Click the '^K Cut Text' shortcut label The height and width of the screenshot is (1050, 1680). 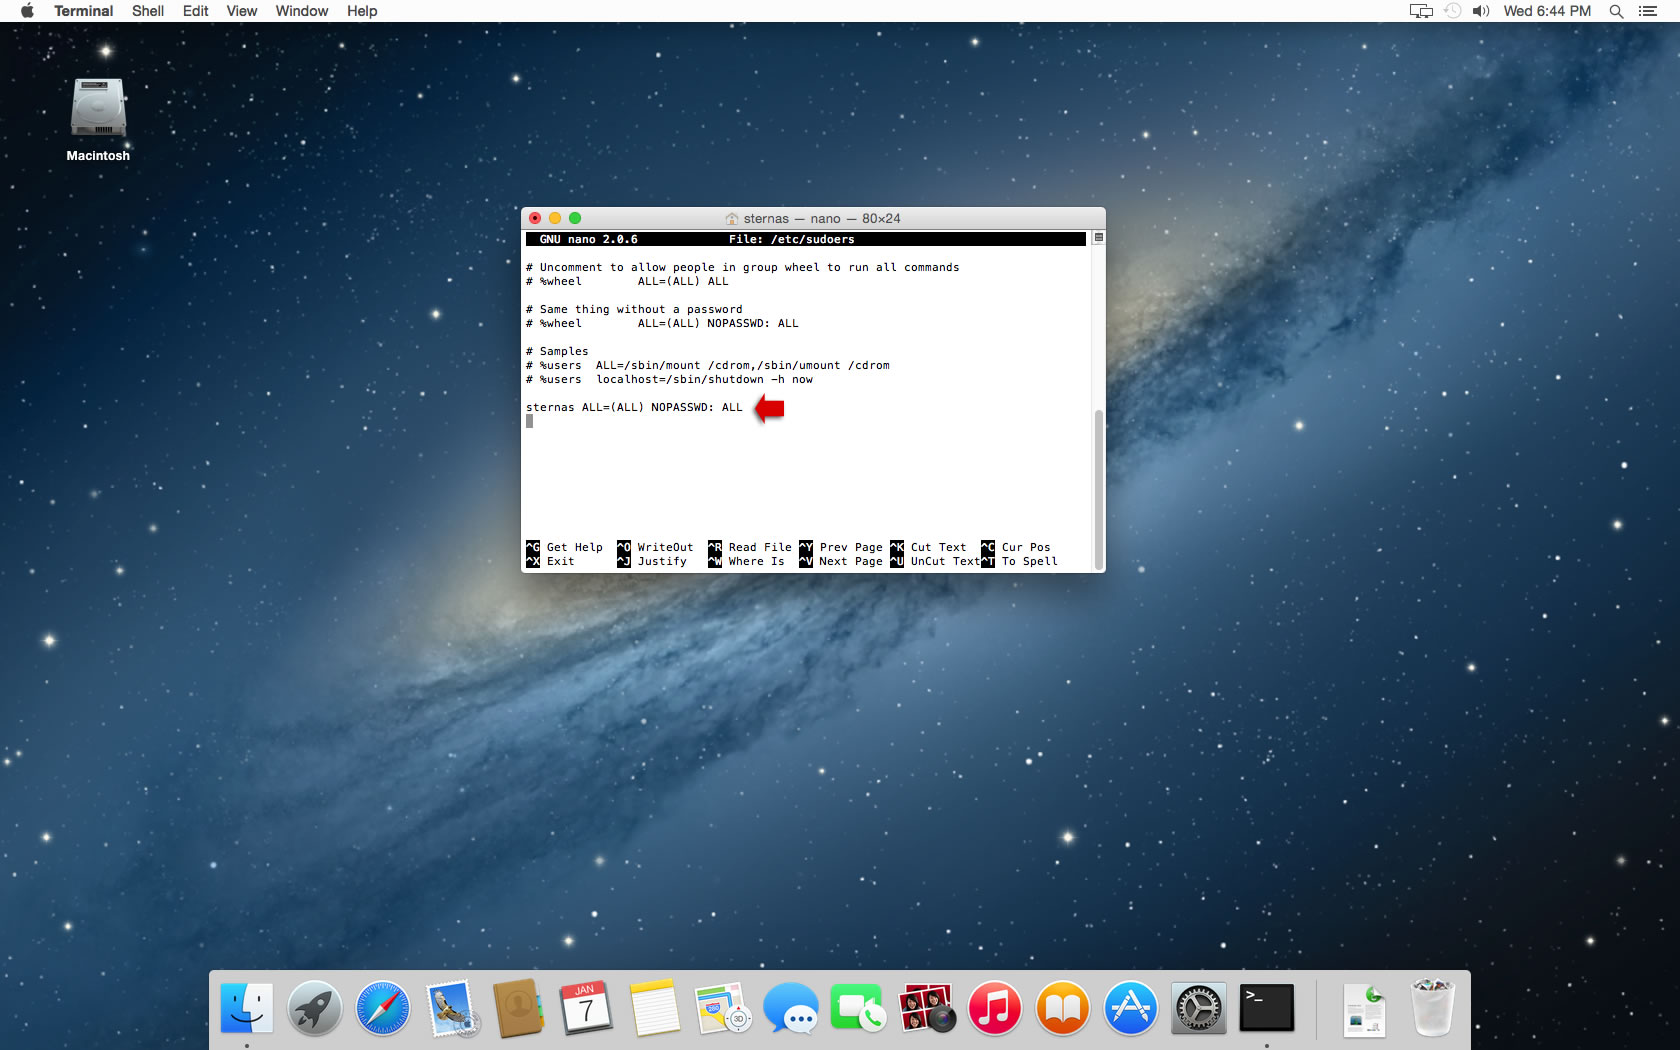pyautogui.click(x=928, y=547)
